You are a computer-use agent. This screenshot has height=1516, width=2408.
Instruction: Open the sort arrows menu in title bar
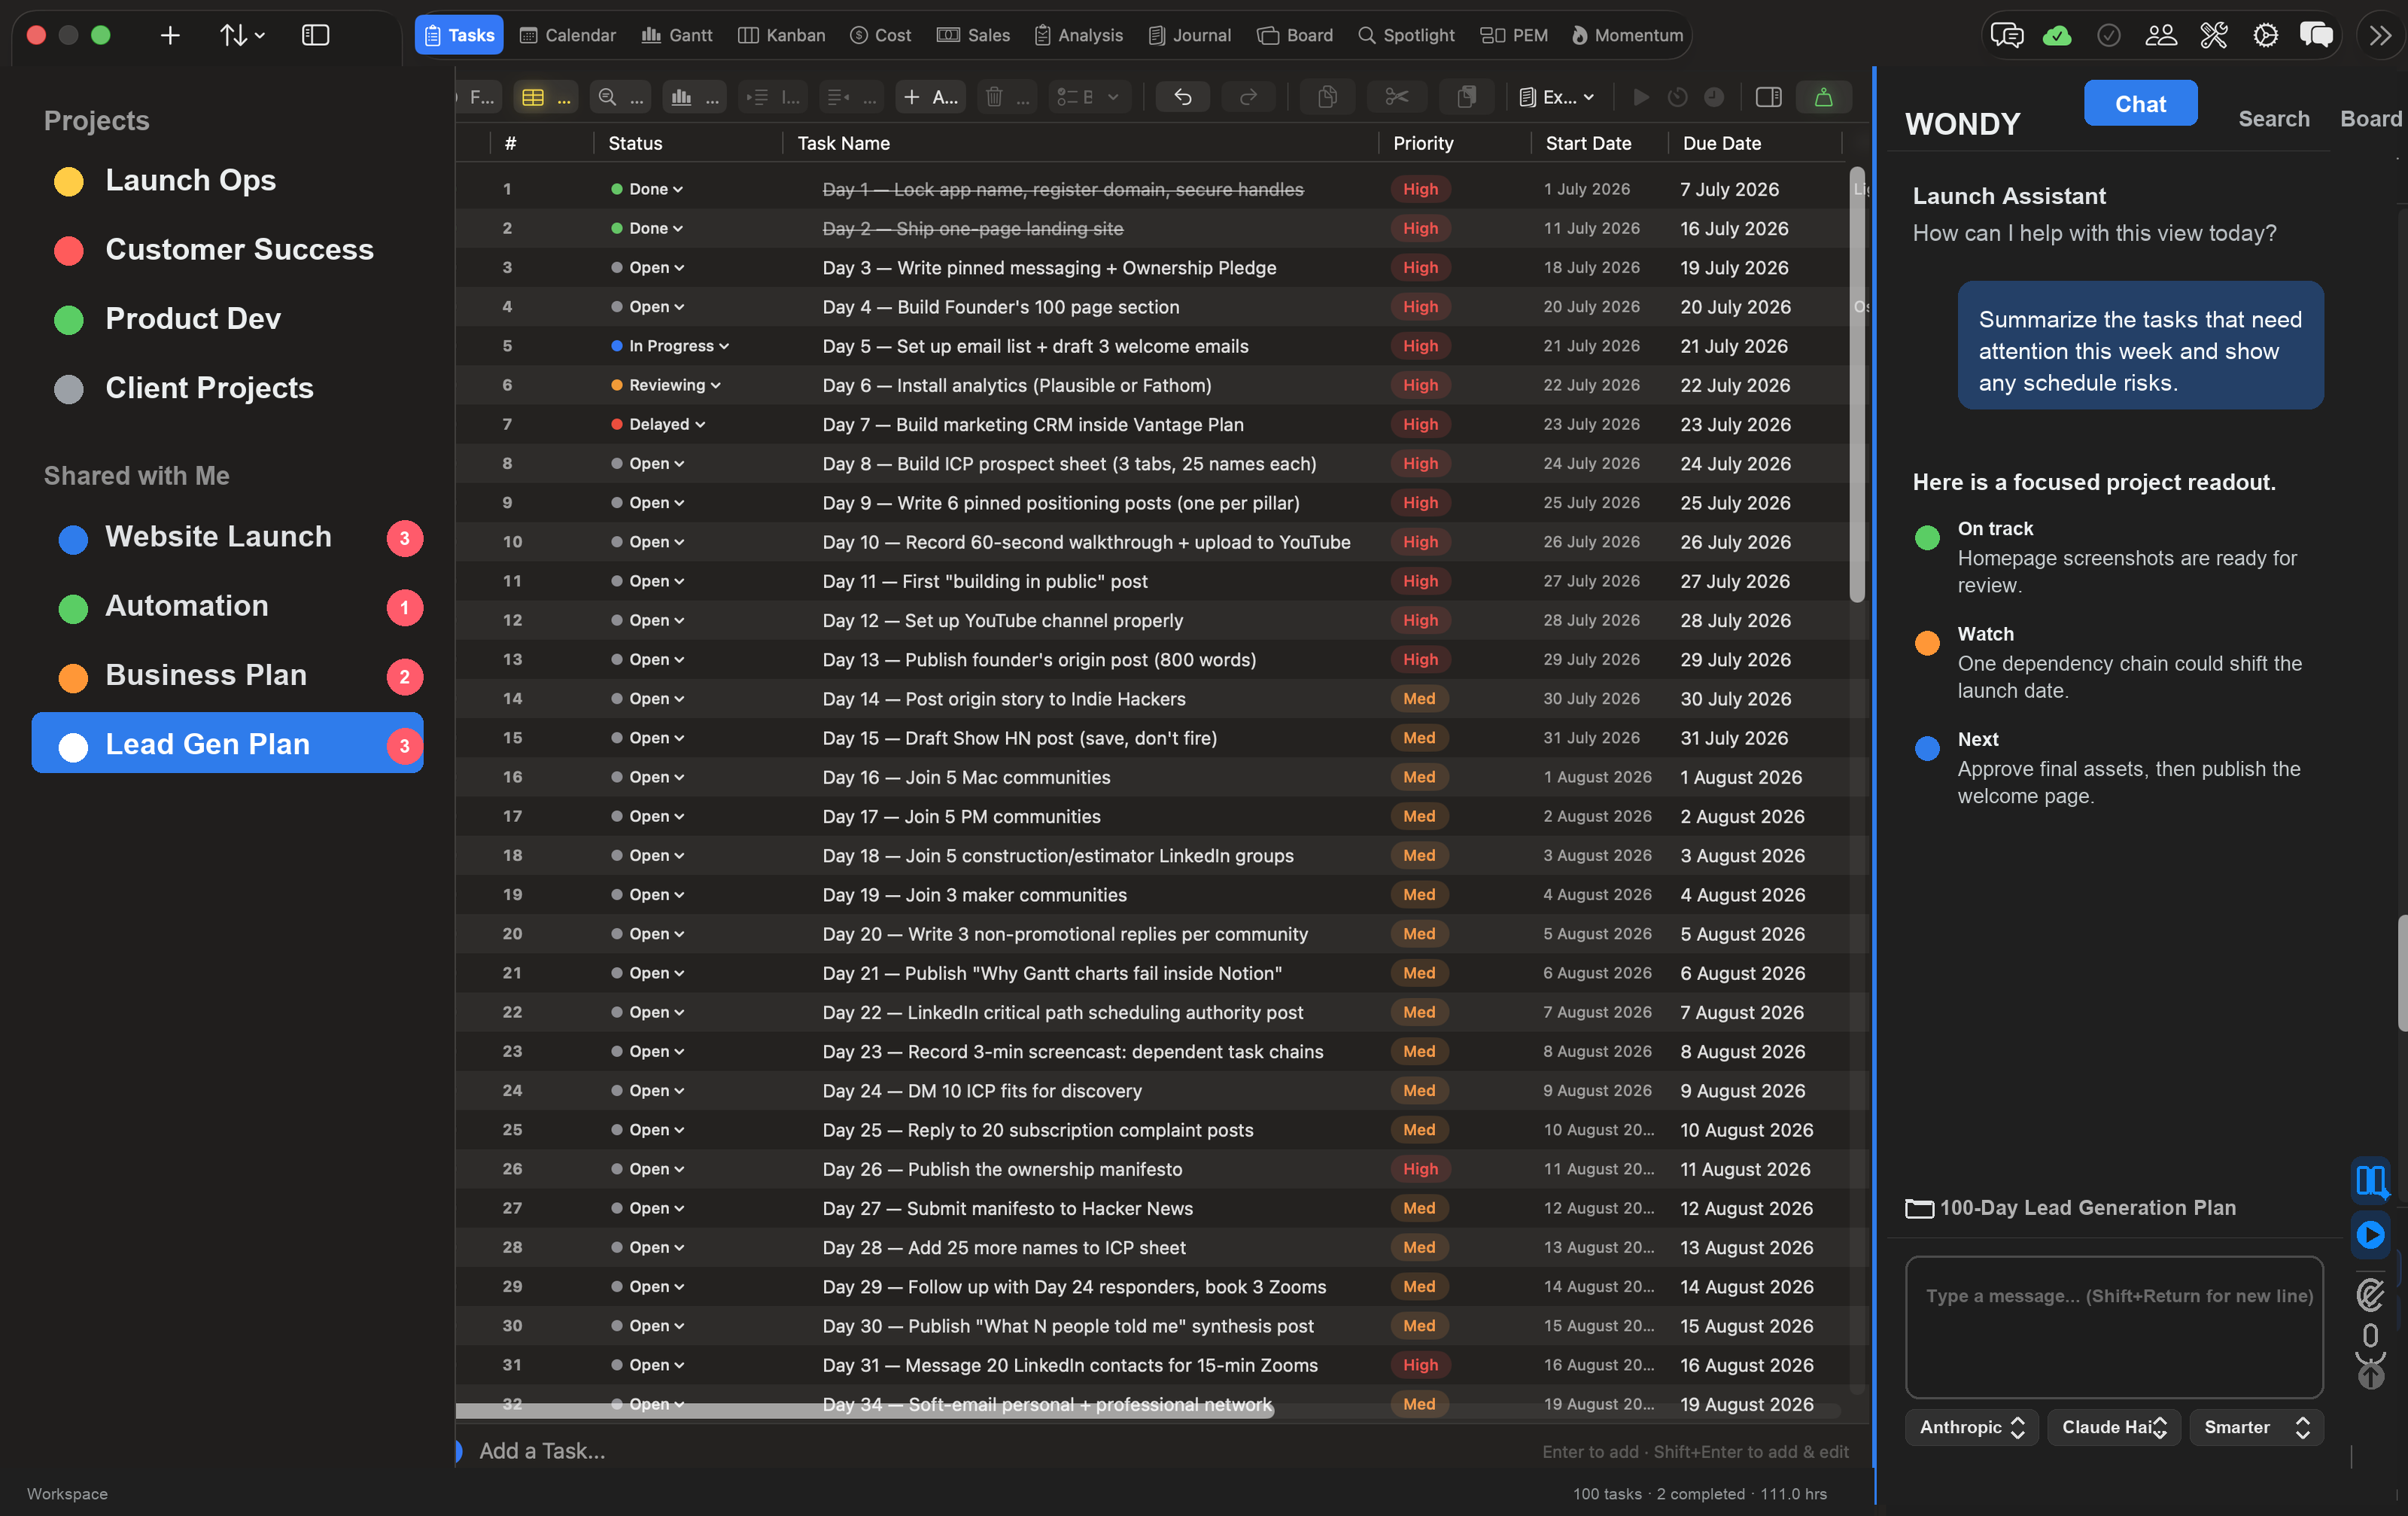pos(242,35)
